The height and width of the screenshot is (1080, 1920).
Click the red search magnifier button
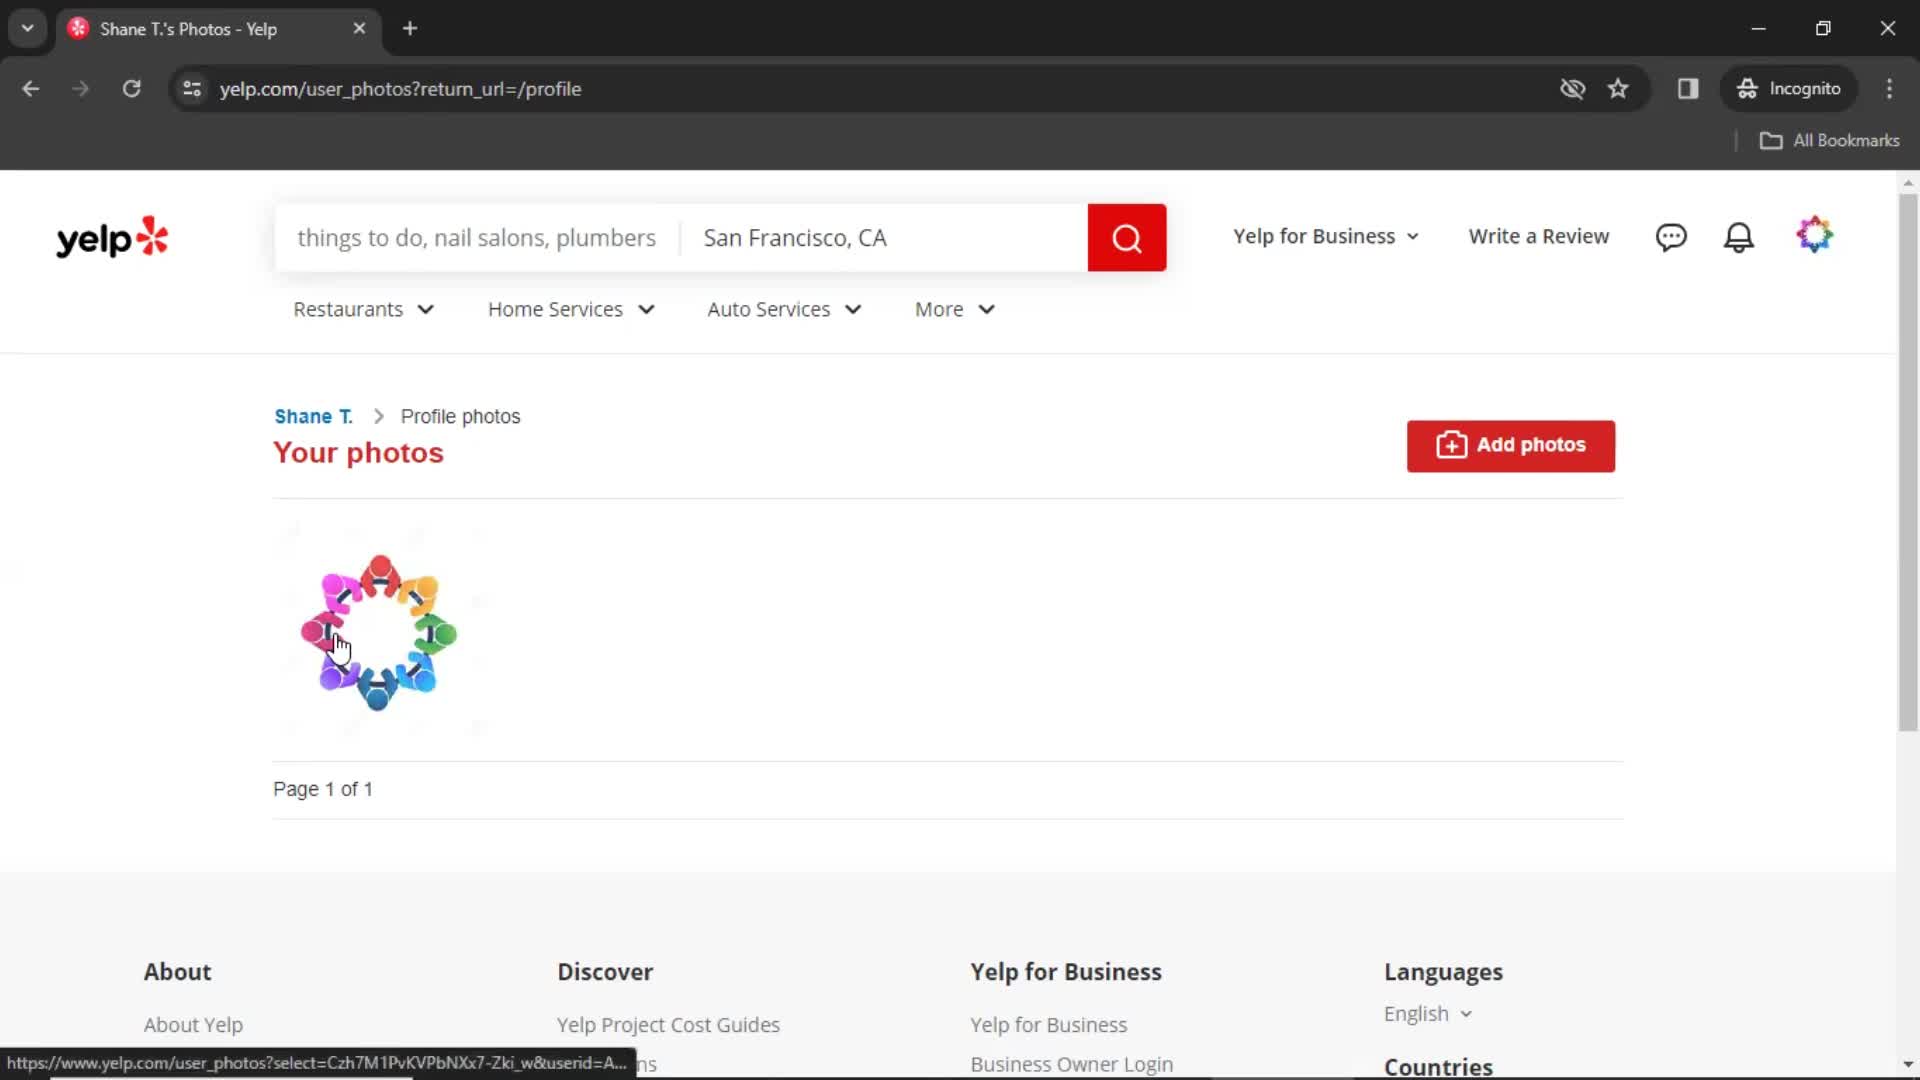(x=1126, y=238)
